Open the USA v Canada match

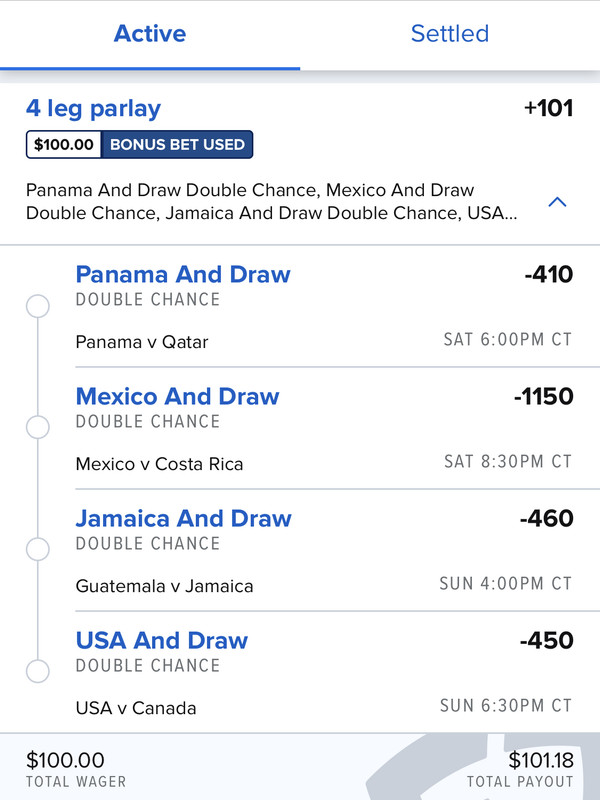tap(136, 708)
